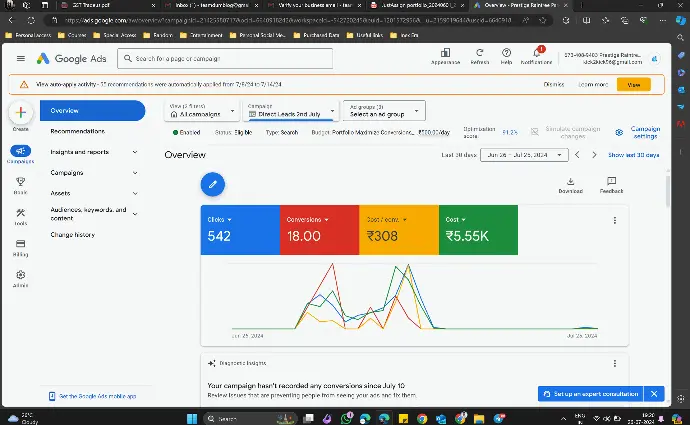This screenshot has height=425, width=690.
Task: Switch to the first PDF browser tab
Action: pos(108,5)
